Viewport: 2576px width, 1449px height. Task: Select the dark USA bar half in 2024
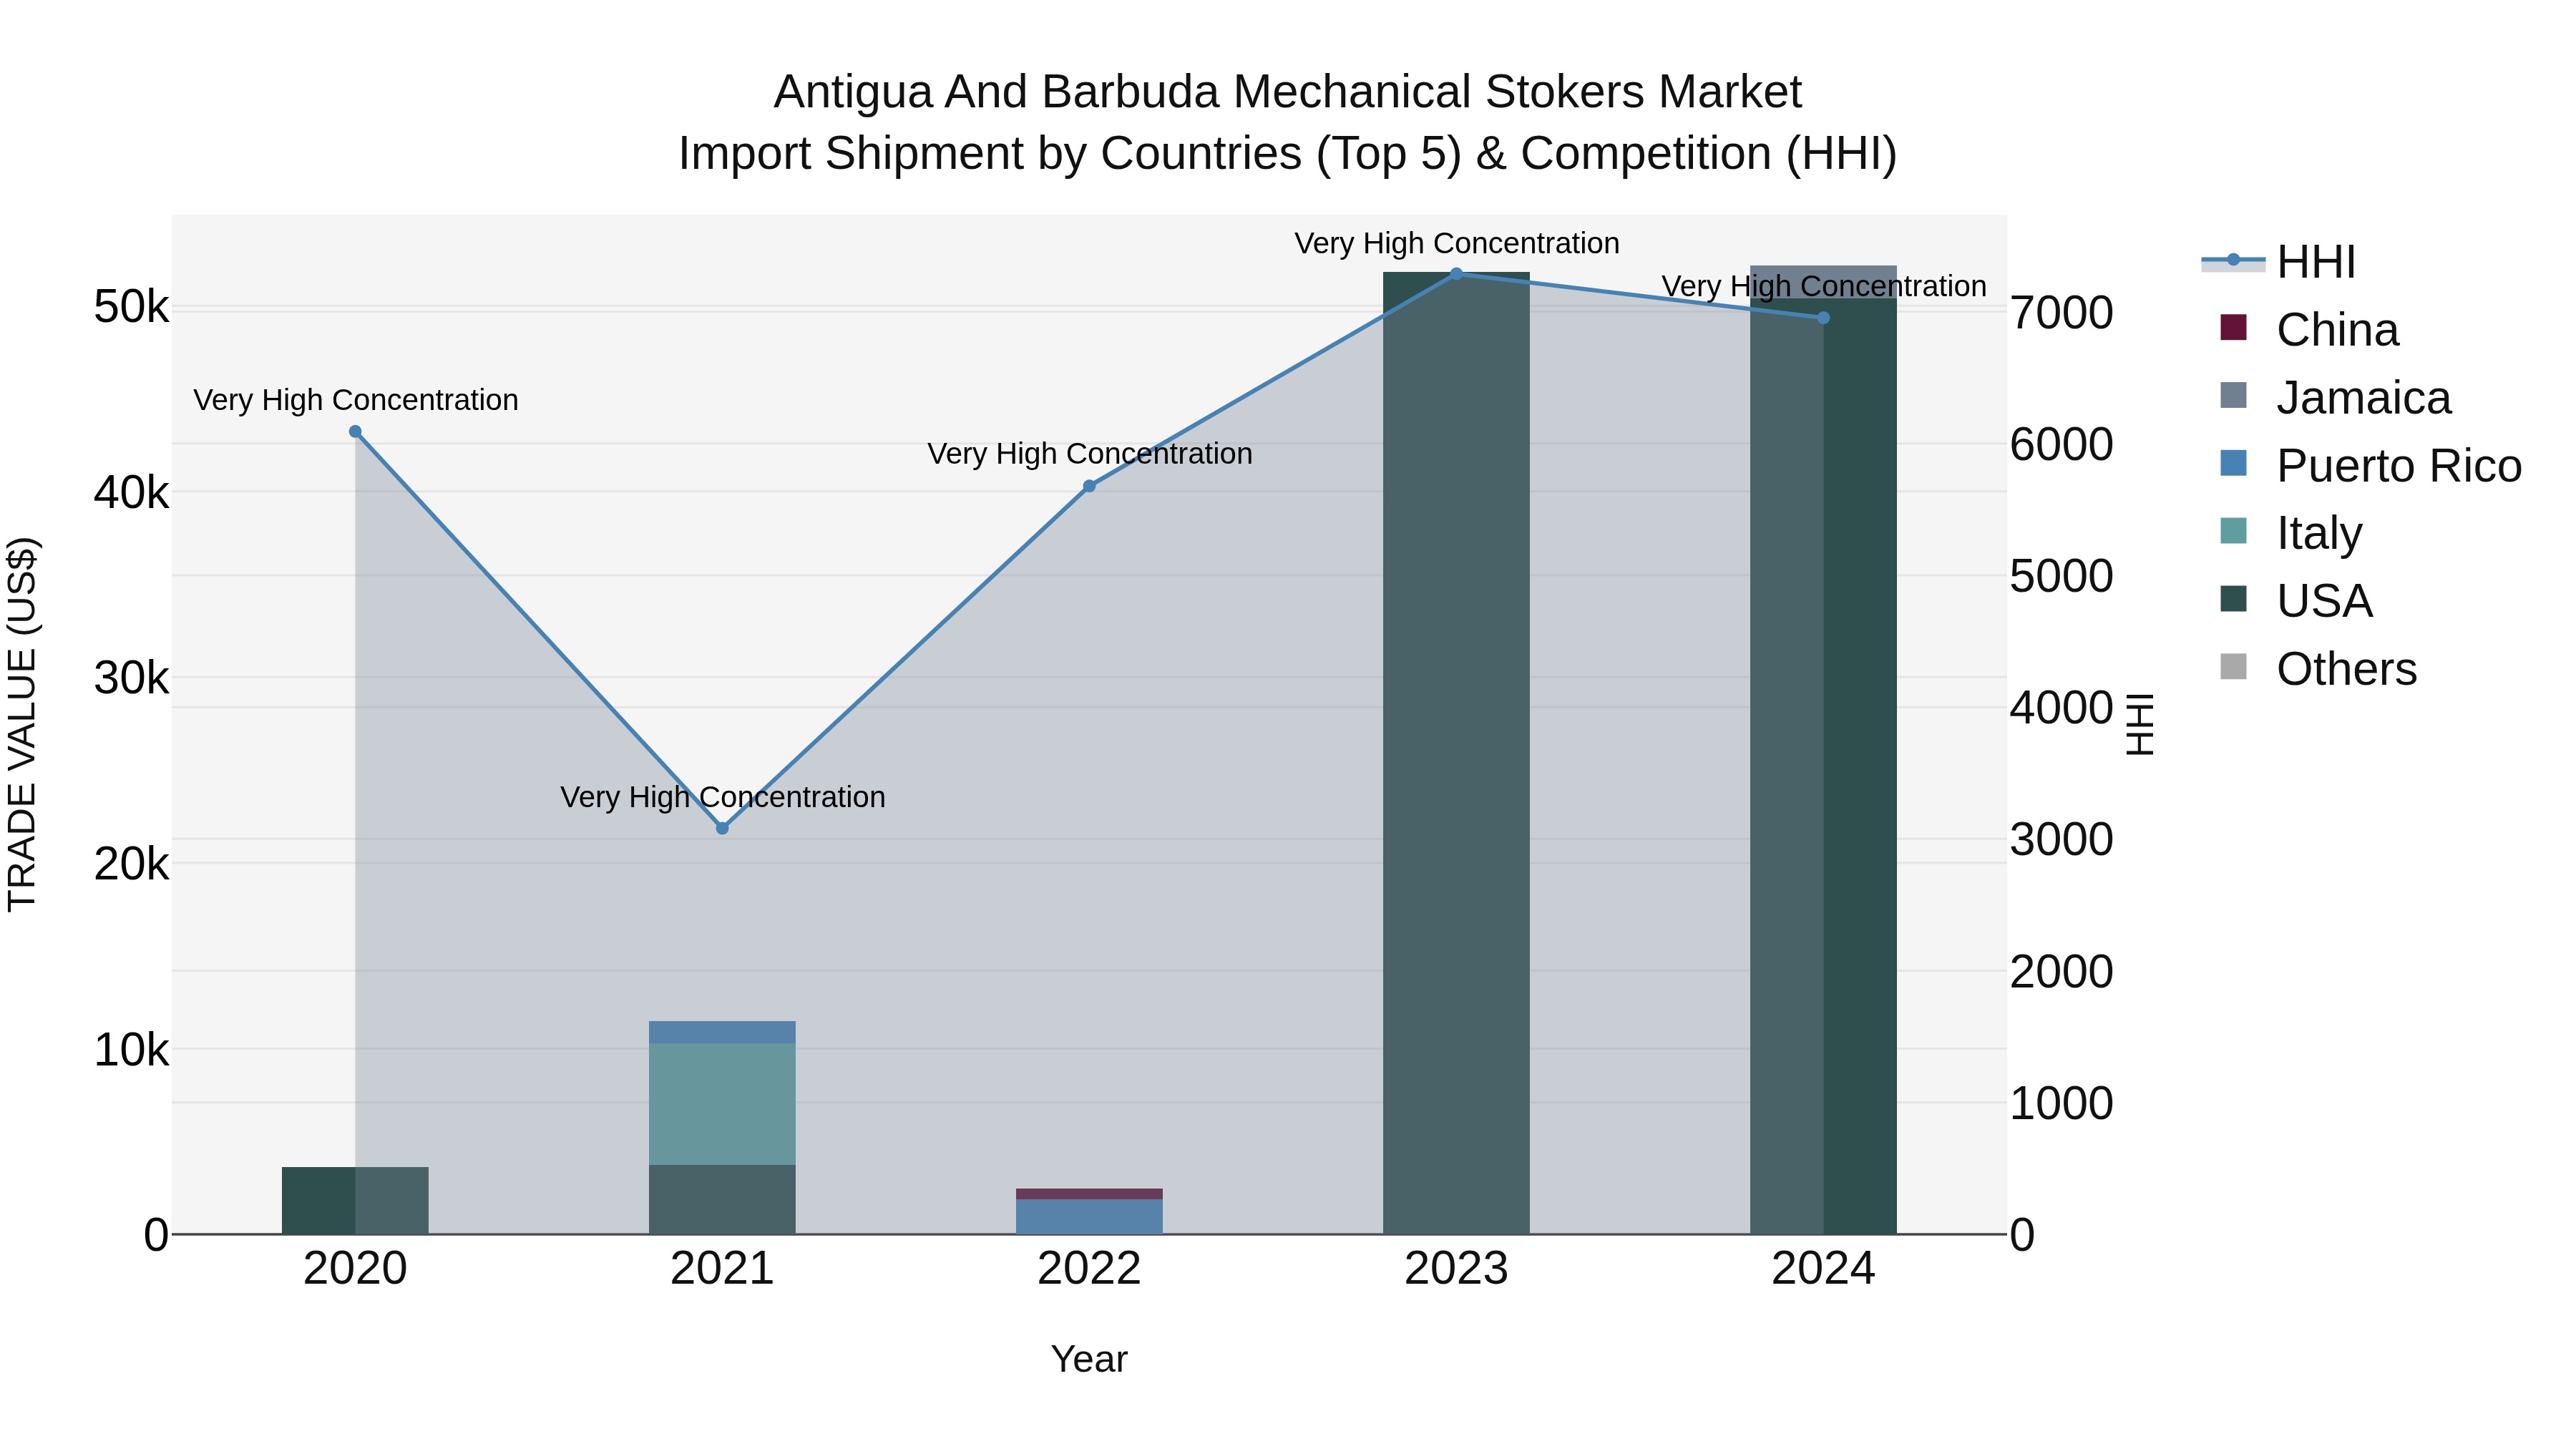tap(1860, 766)
